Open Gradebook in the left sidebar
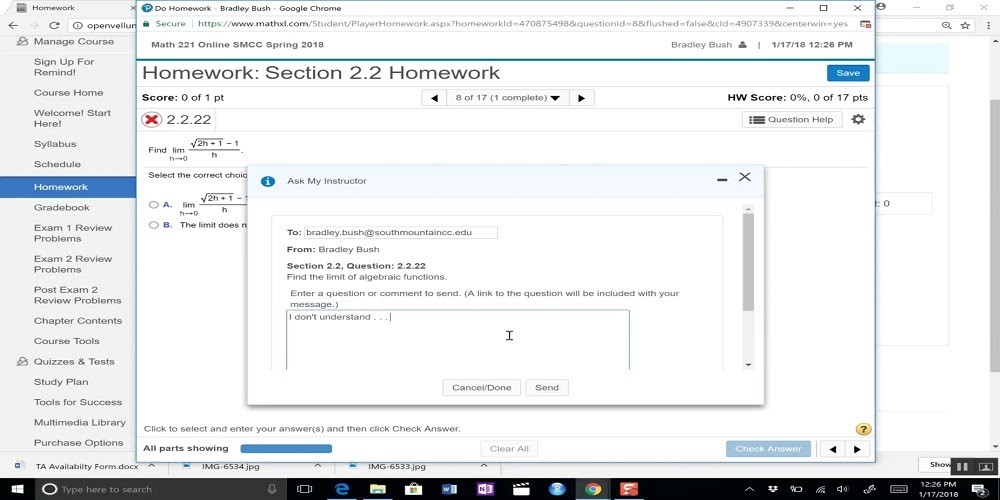Viewport: 1000px width, 500px height. pyautogui.click(x=62, y=207)
